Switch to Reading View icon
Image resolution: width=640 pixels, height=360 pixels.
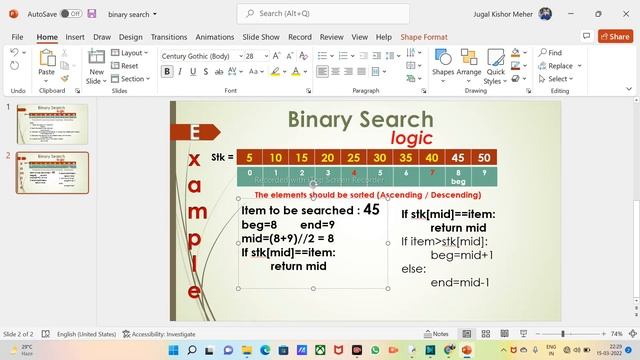pyautogui.click(x=504, y=334)
